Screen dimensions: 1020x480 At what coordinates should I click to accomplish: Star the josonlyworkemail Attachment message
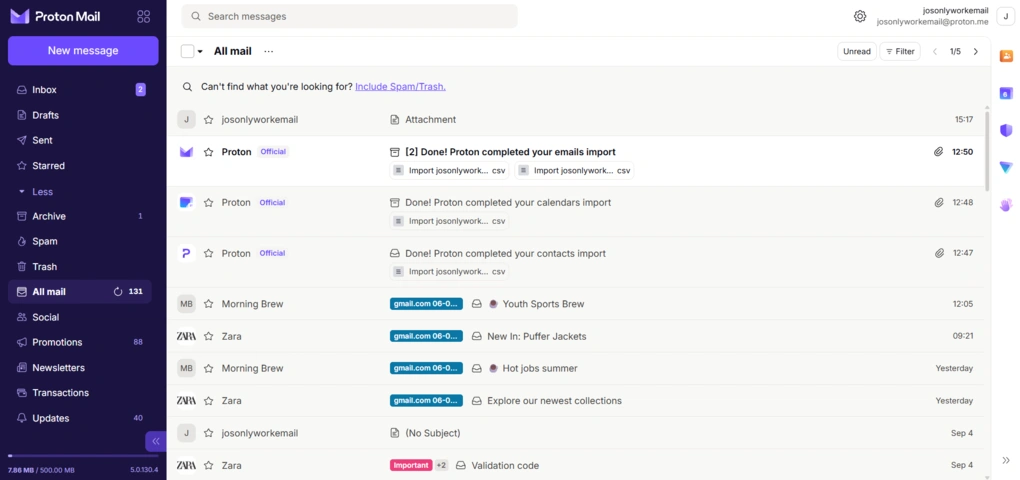coord(208,120)
